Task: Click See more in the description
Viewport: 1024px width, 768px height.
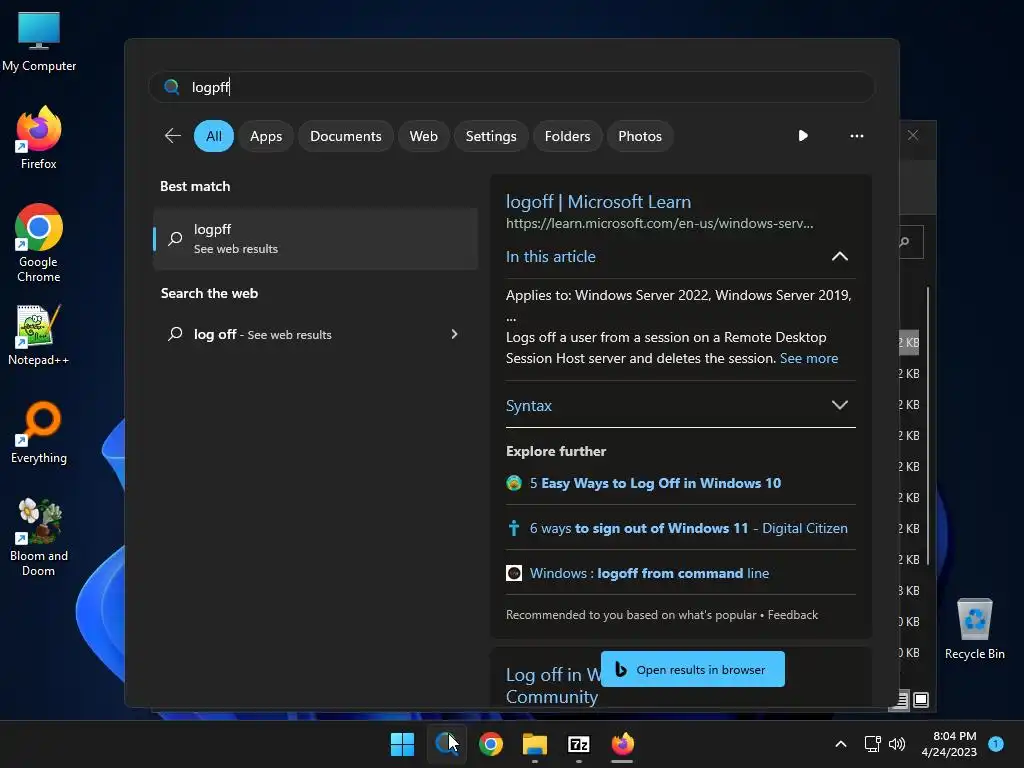Action: (808, 359)
